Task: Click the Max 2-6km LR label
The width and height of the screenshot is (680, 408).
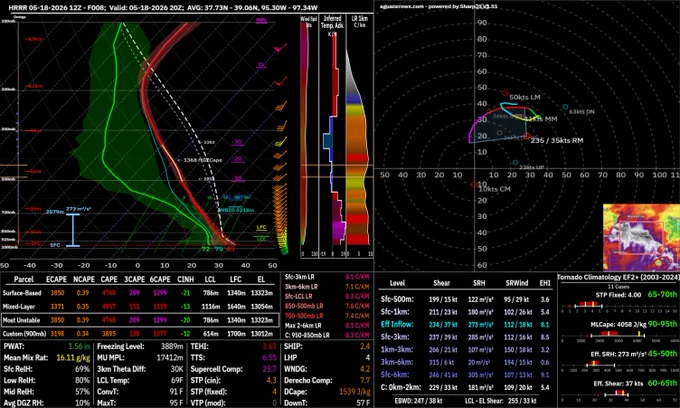Action: pyautogui.click(x=303, y=326)
